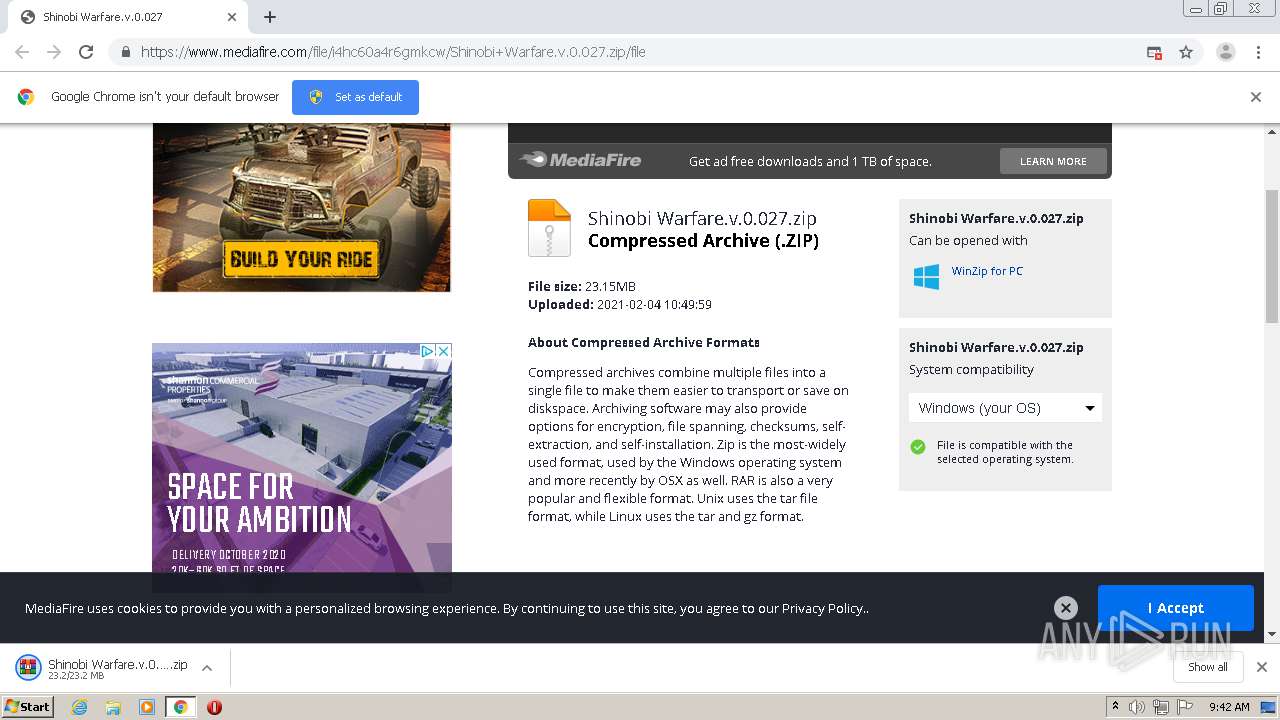Open the WinZip for PC link
Screen dimensions: 1280x720
[x=987, y=271]
